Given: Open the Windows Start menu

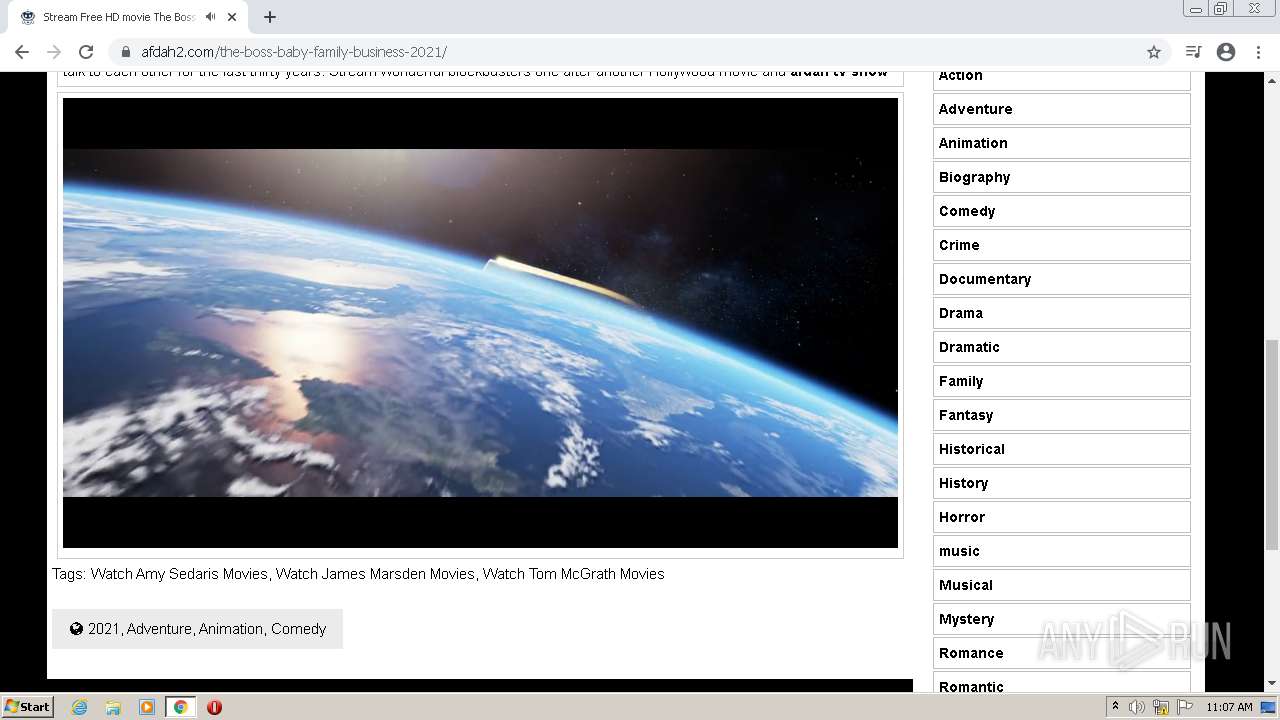Looking at the screenshot, I should point(28,707).
